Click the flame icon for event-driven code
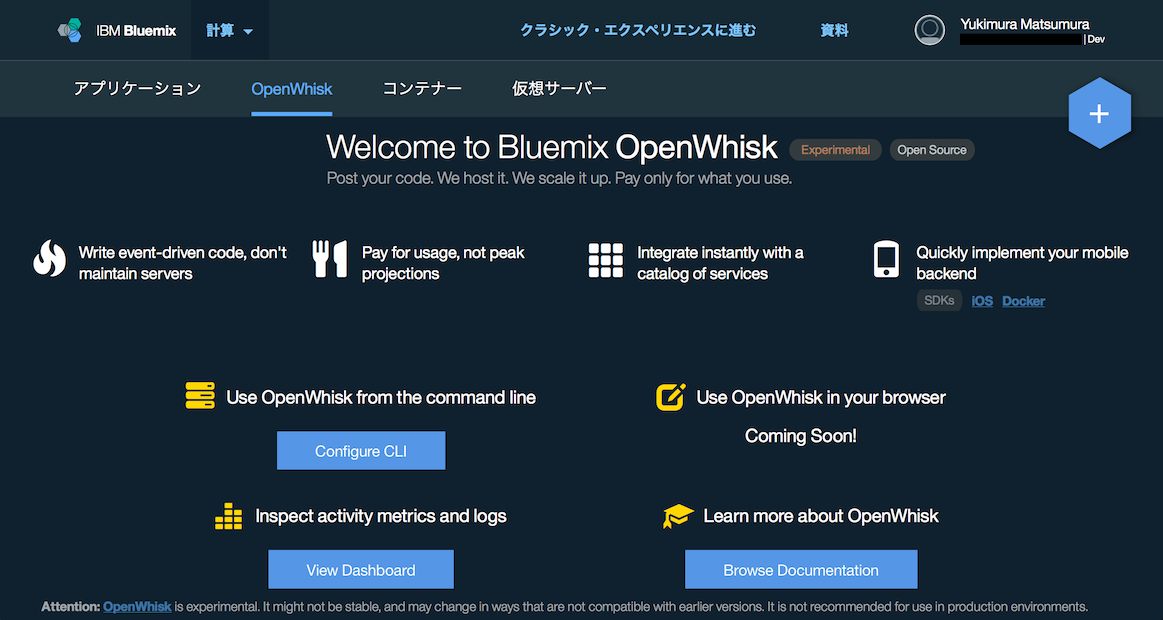The height and width of the screenshot is (620, 1163). 50,258
